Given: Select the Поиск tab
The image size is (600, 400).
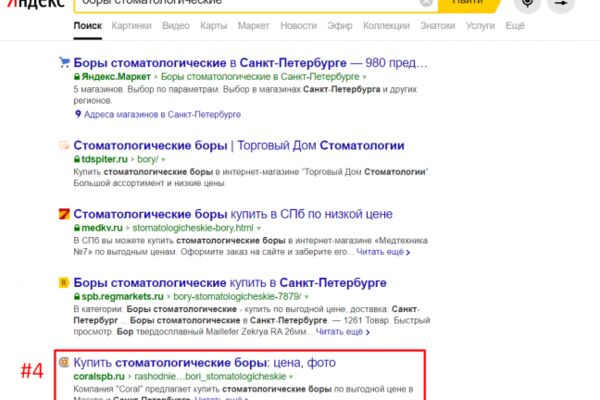Looking at the screenshot, I should (x=88, y=26).
